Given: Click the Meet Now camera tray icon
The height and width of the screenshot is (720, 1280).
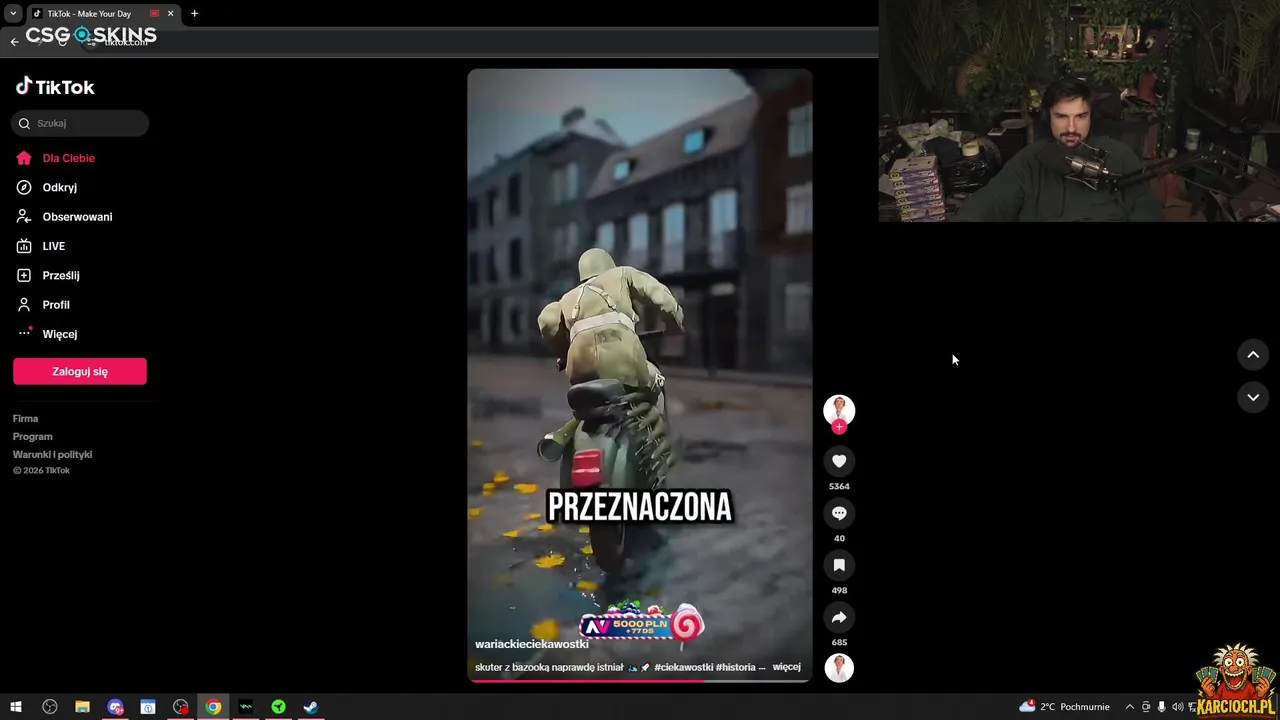Looking at the screenshot, I should click(x=1146, y=707).
